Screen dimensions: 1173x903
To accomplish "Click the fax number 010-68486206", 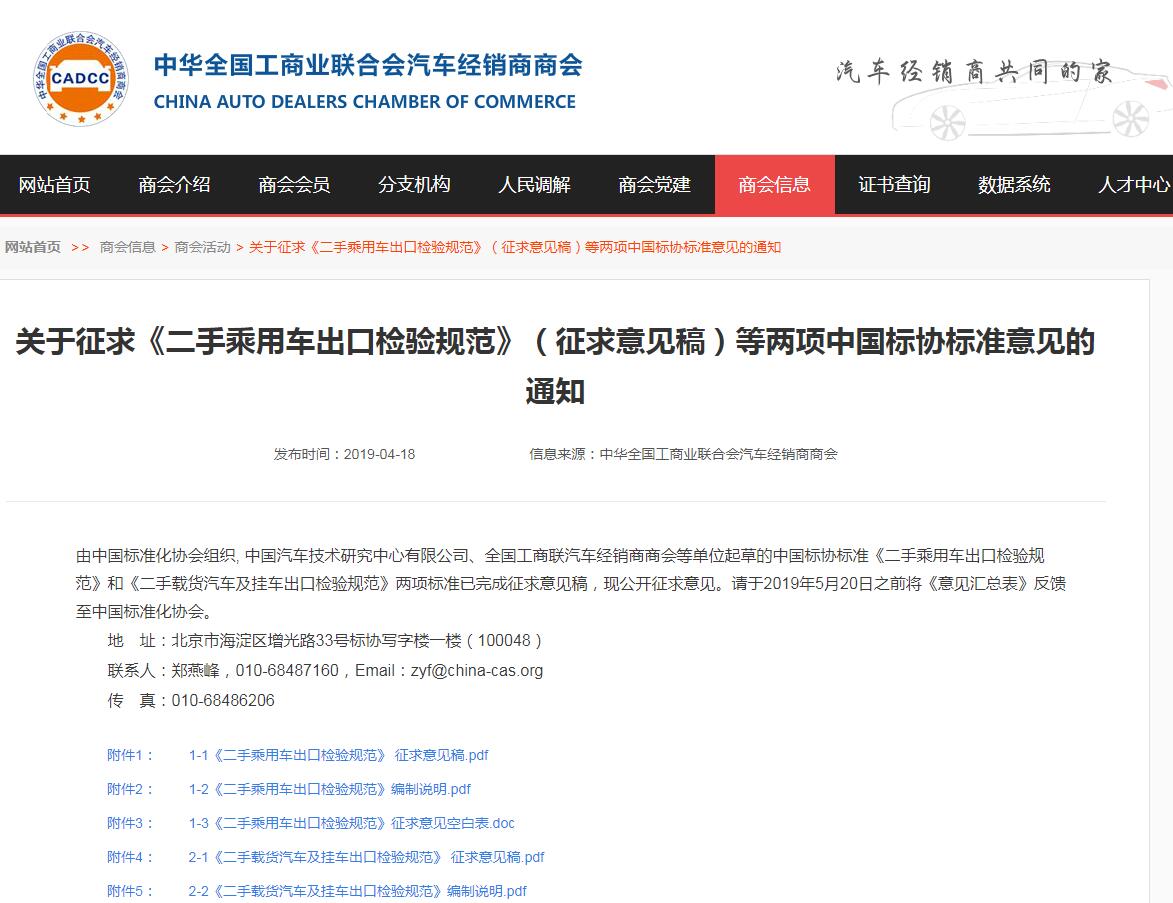I will tap(223, 700).
